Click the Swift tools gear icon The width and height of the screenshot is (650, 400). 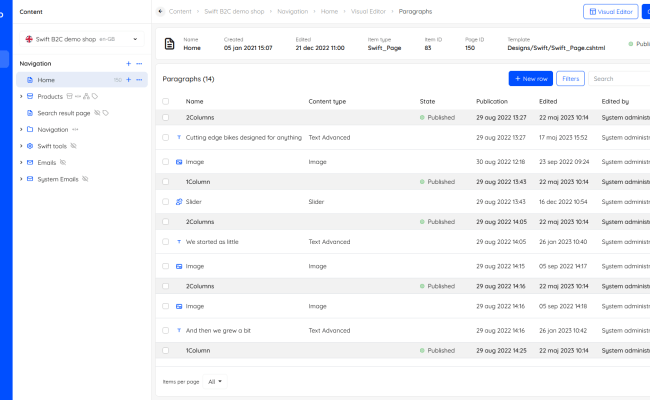pyautogui.click(x=30, y=146)
